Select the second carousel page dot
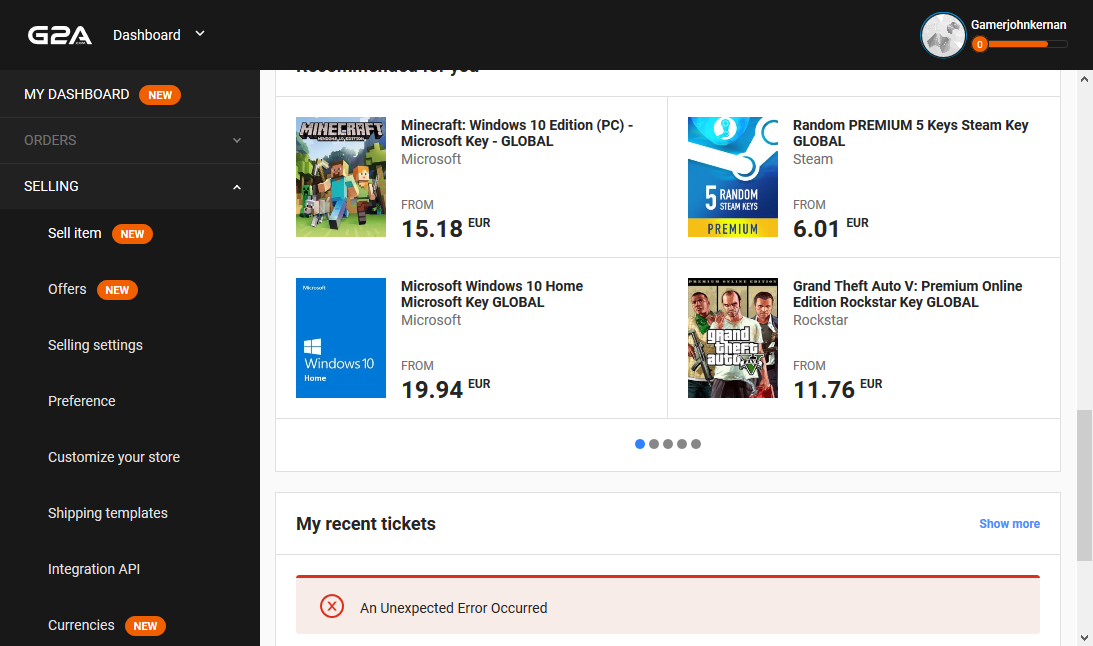The height and width of the screenshot is (646, 1093). click(654, 444)
